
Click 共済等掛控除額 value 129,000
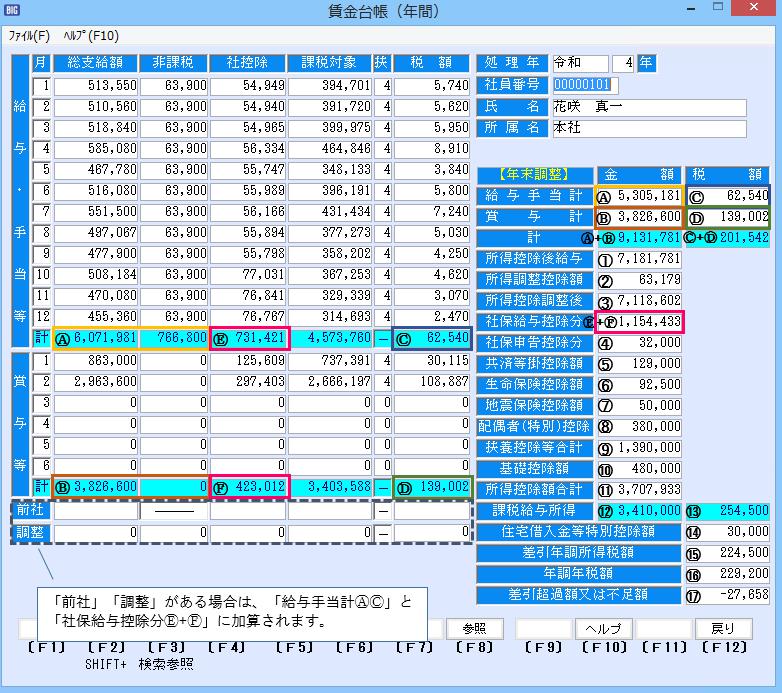639,363
